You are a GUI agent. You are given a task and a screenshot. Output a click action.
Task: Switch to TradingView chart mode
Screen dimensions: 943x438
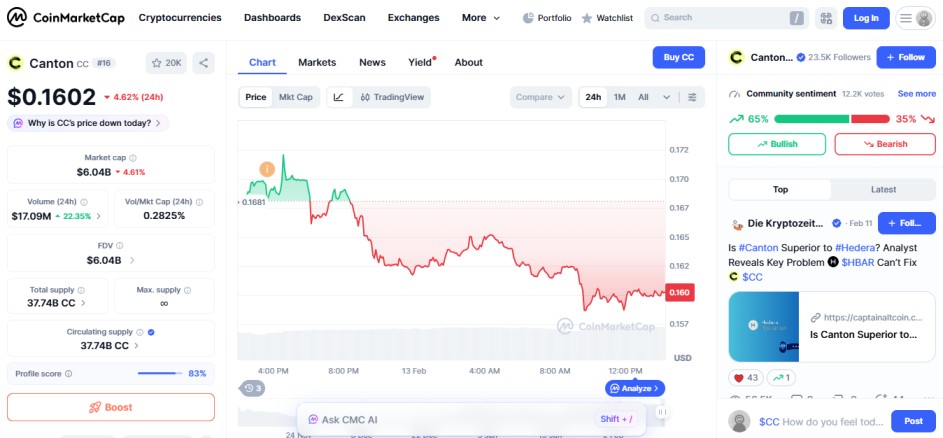[393, 97]
